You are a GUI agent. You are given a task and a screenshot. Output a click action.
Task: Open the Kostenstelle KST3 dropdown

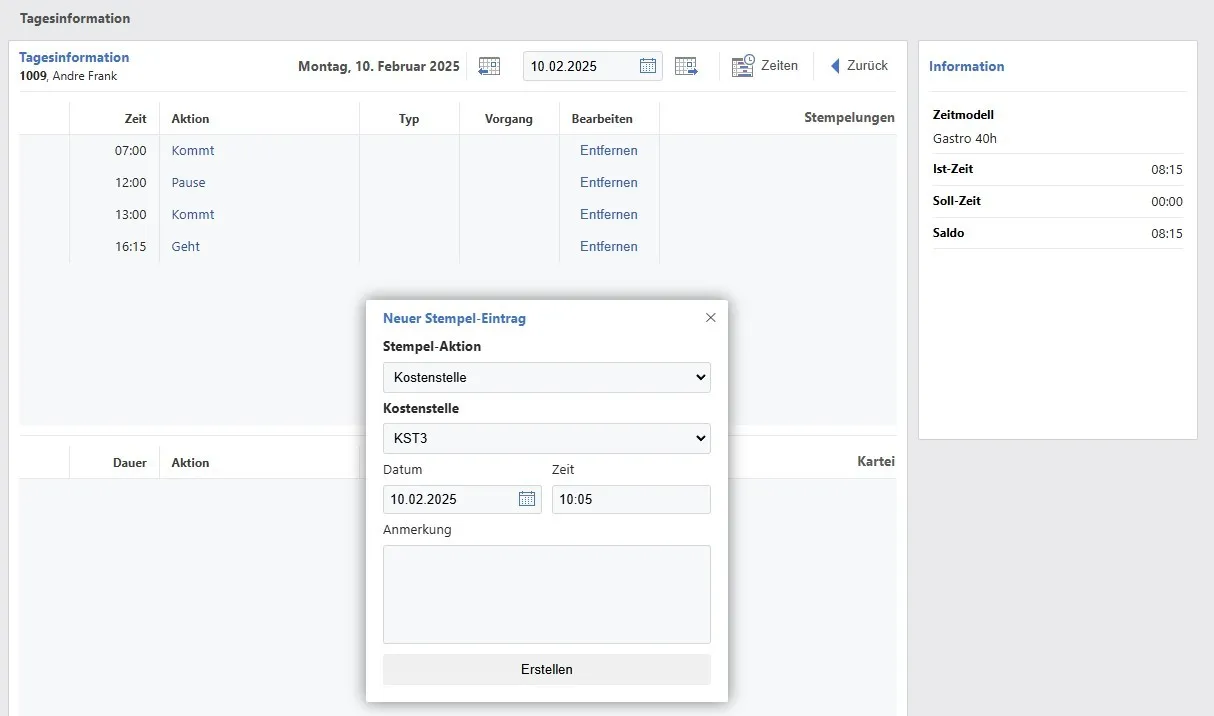547,438
